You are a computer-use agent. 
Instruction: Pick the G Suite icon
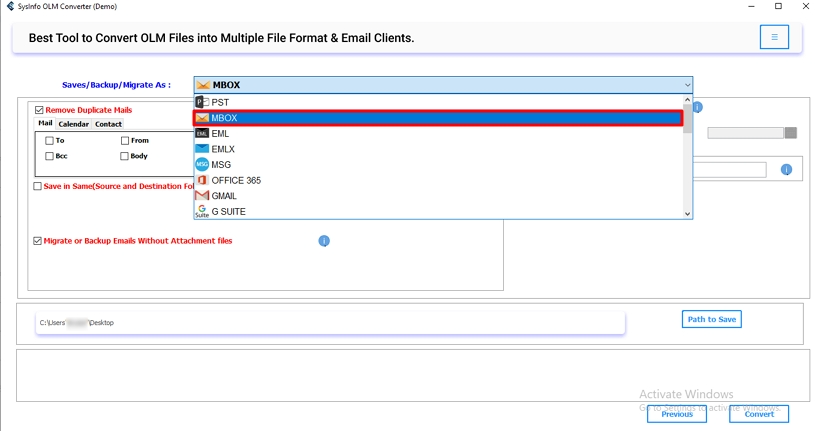[202, 211]
